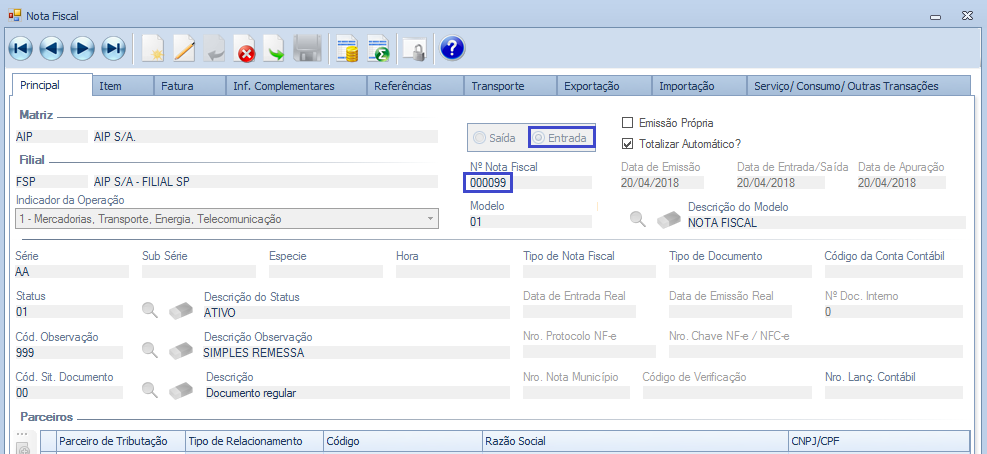
Task: Click the AIP S/A - FILIAL SP text
Action: click(x=142, y=182)
